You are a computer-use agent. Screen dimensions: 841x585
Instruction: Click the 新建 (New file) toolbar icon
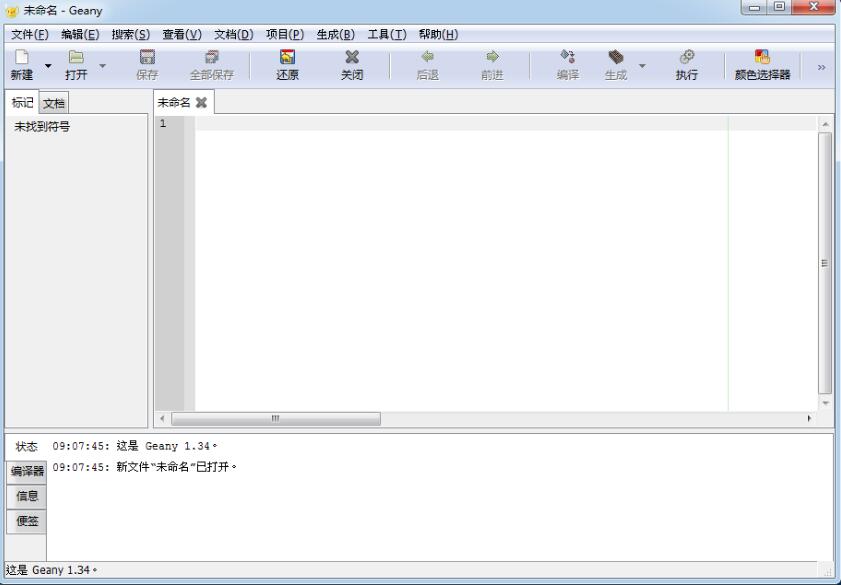click(21, 57)
